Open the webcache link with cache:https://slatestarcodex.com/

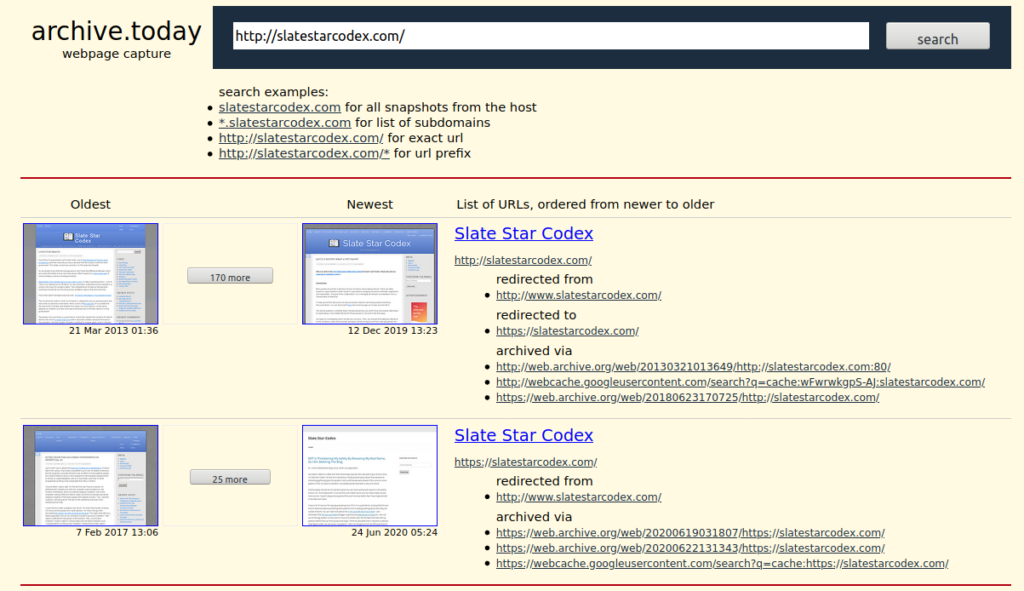(722, 563)
